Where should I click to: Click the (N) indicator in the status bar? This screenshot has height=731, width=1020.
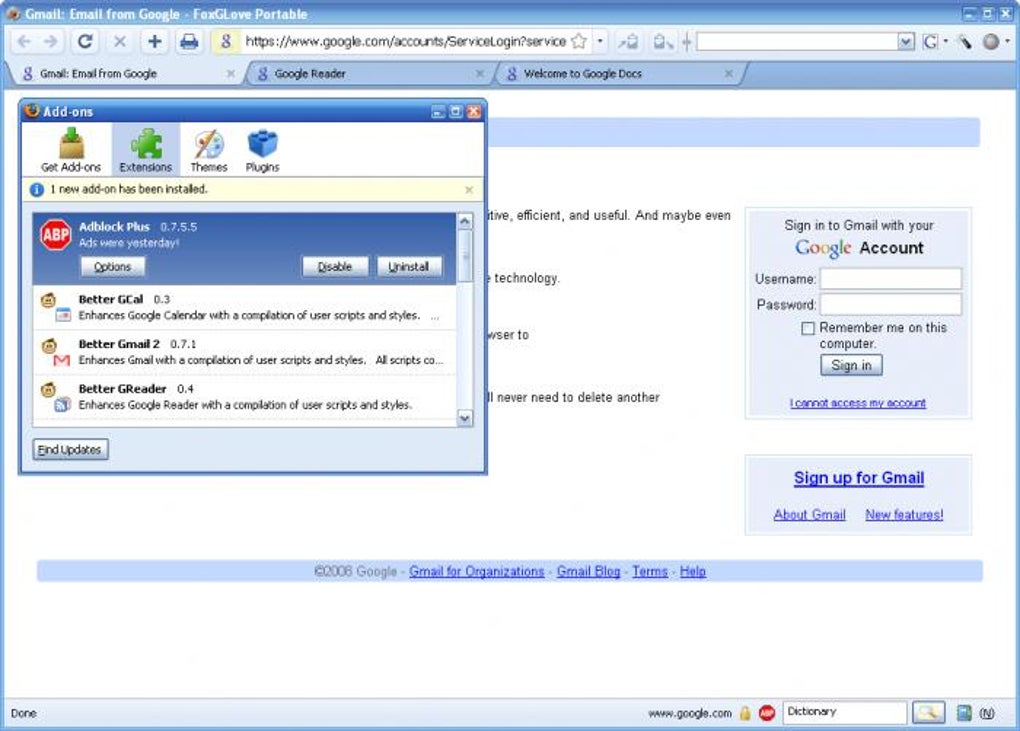click(987, 713)
